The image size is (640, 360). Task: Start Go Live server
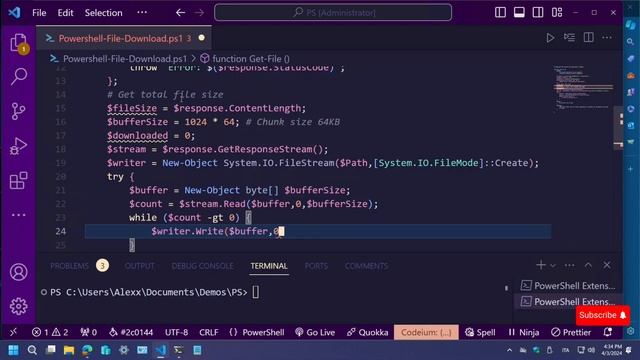(315, 332)
